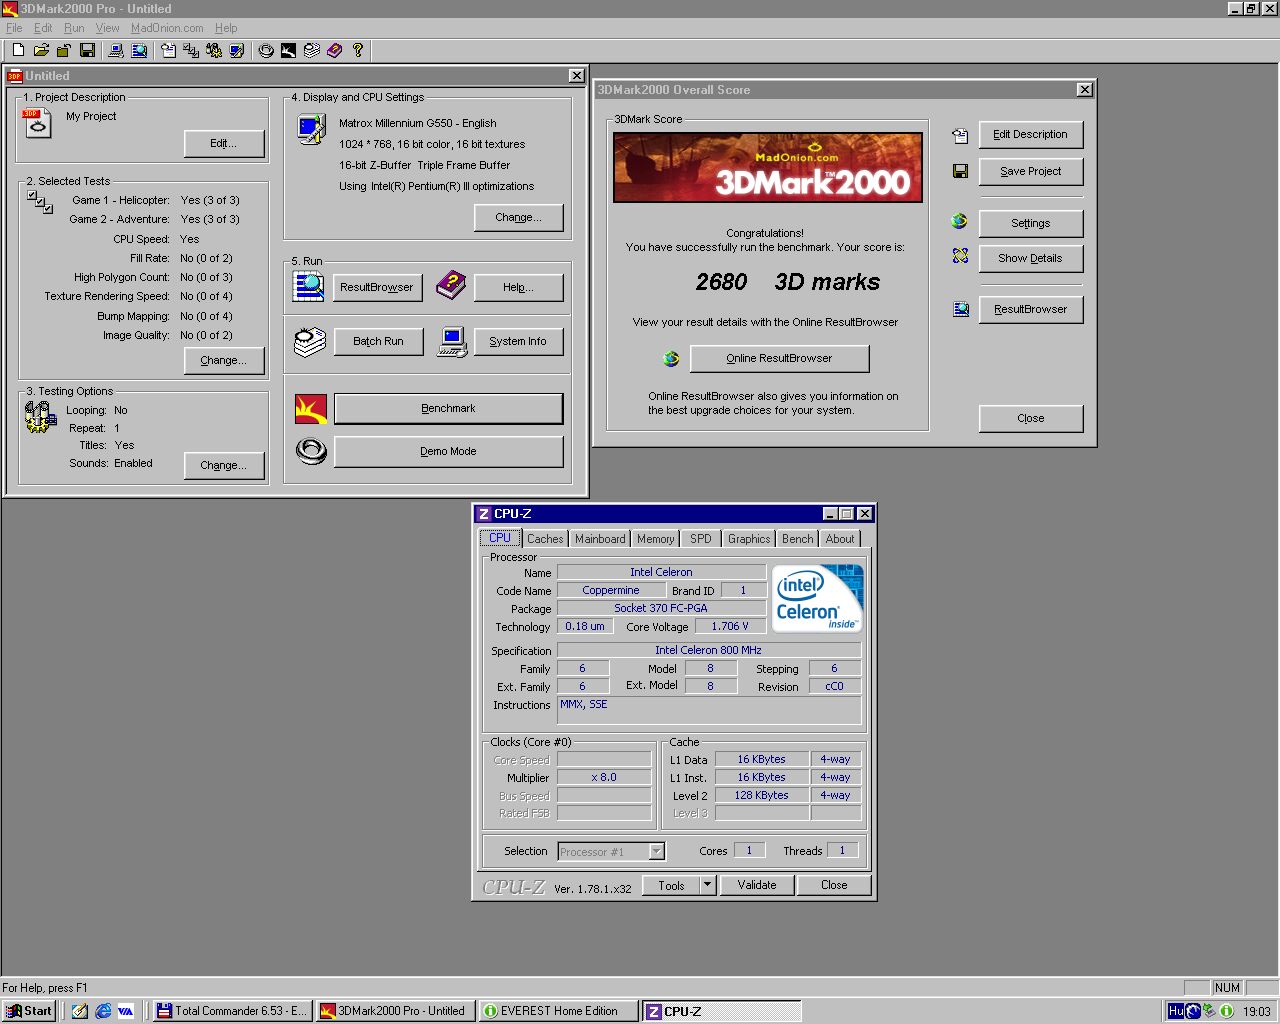Open the Run menu
This screenshot has width=1280, height=1024.
pos(74,28)
